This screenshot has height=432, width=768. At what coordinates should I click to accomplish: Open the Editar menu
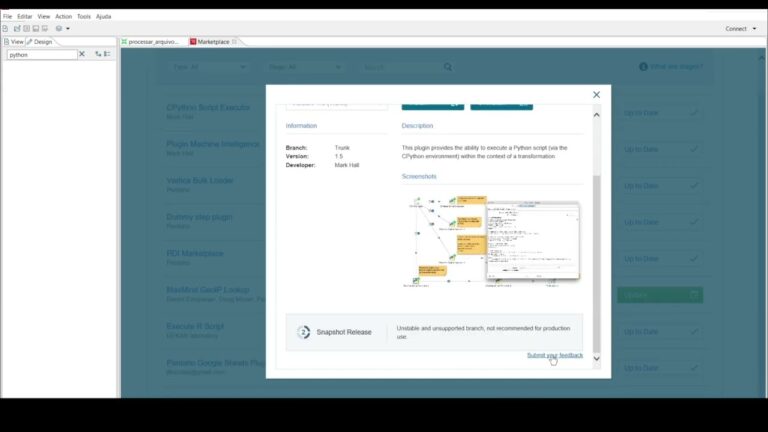(24, 16)
